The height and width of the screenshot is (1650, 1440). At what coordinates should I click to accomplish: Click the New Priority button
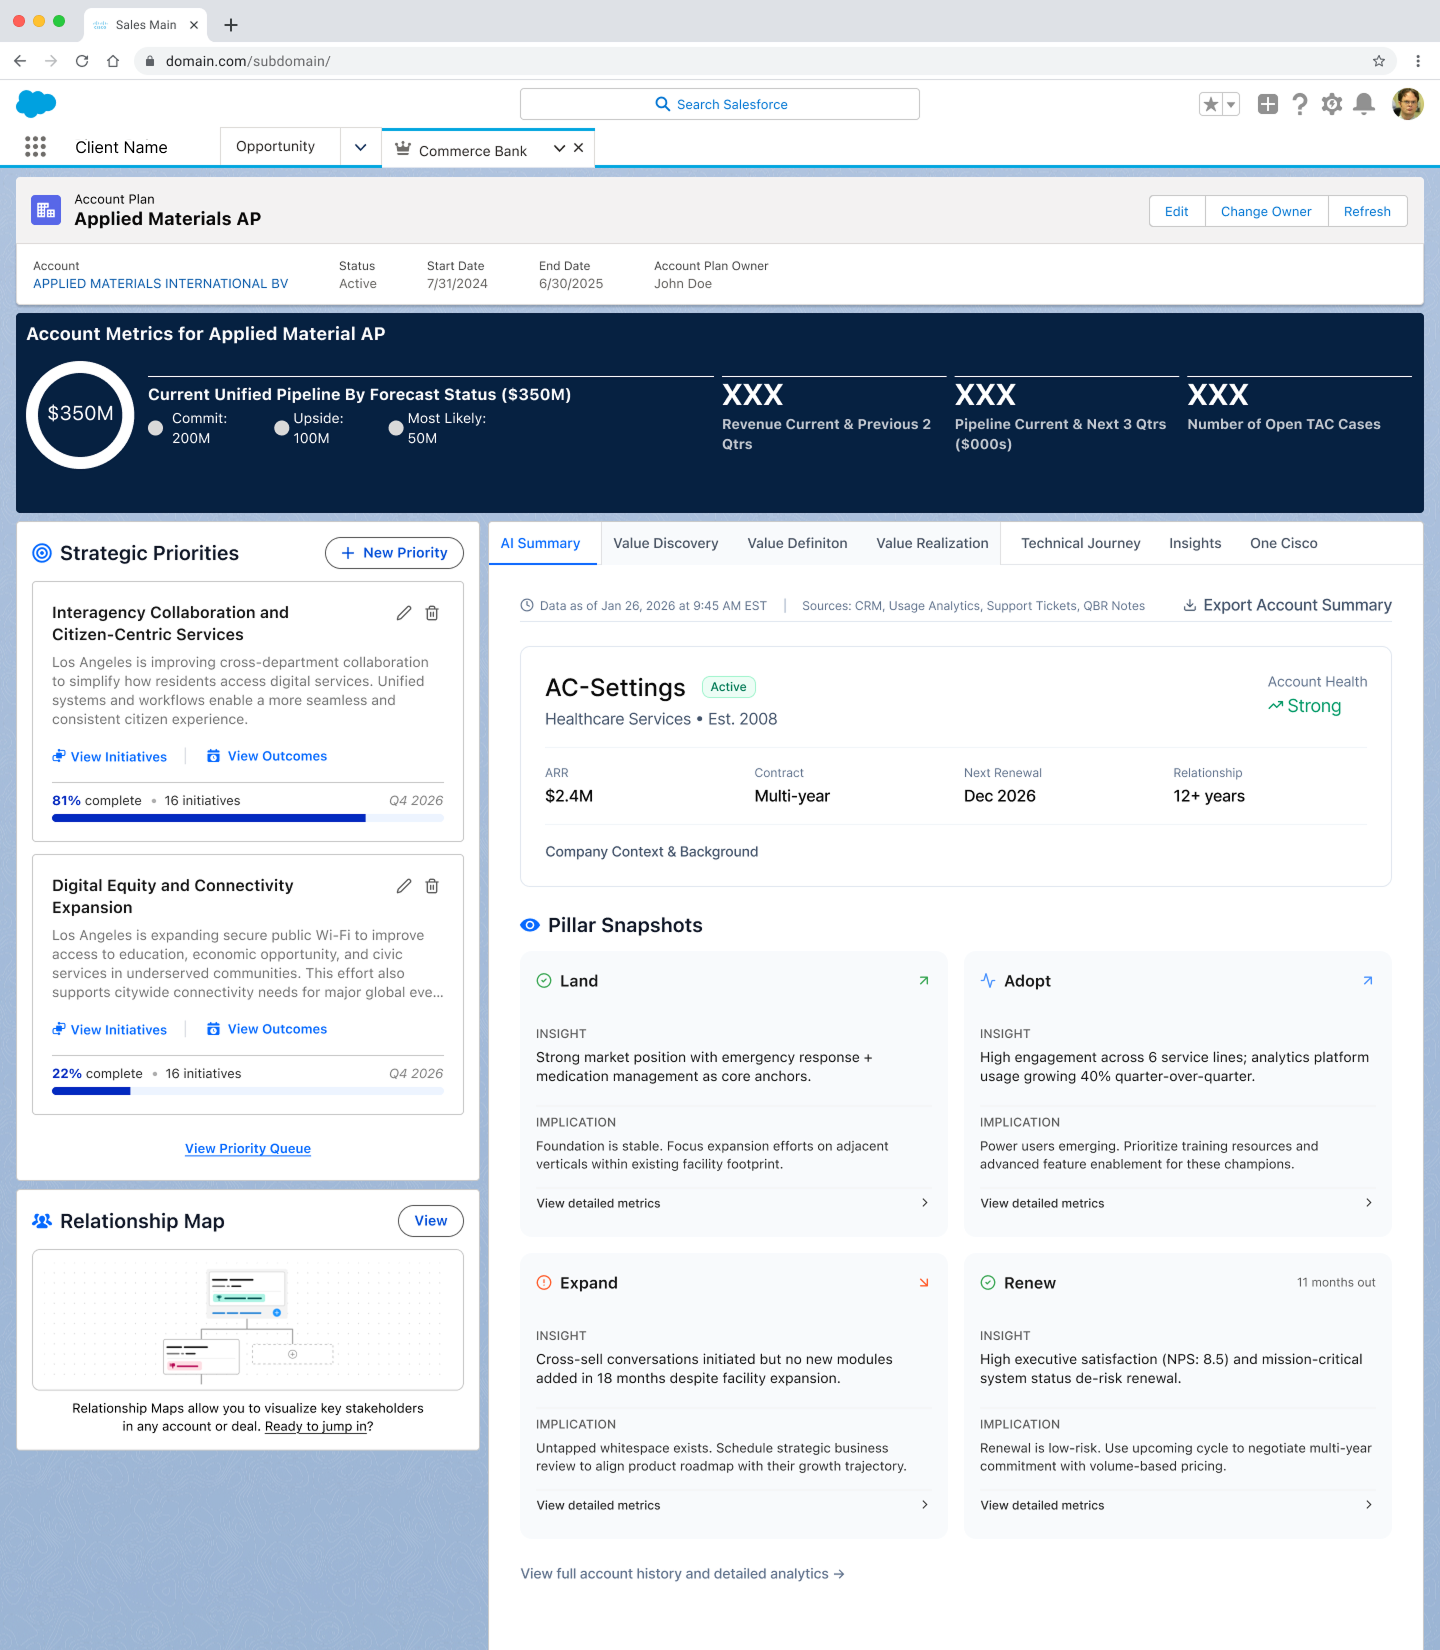[394, 553]
